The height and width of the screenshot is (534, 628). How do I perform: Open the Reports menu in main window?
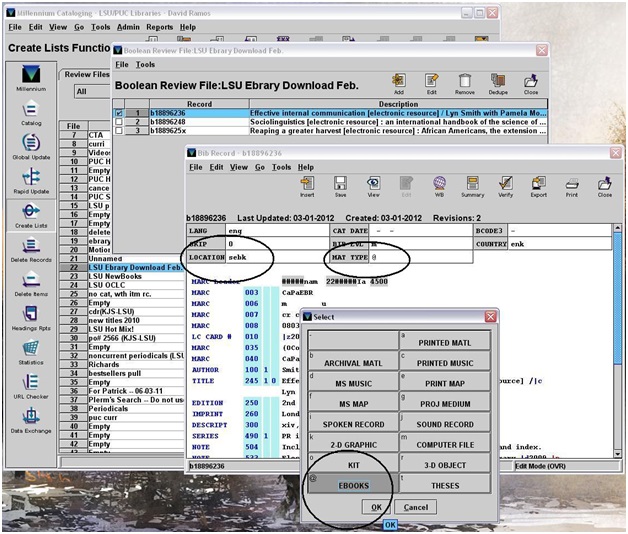[160, 27]
